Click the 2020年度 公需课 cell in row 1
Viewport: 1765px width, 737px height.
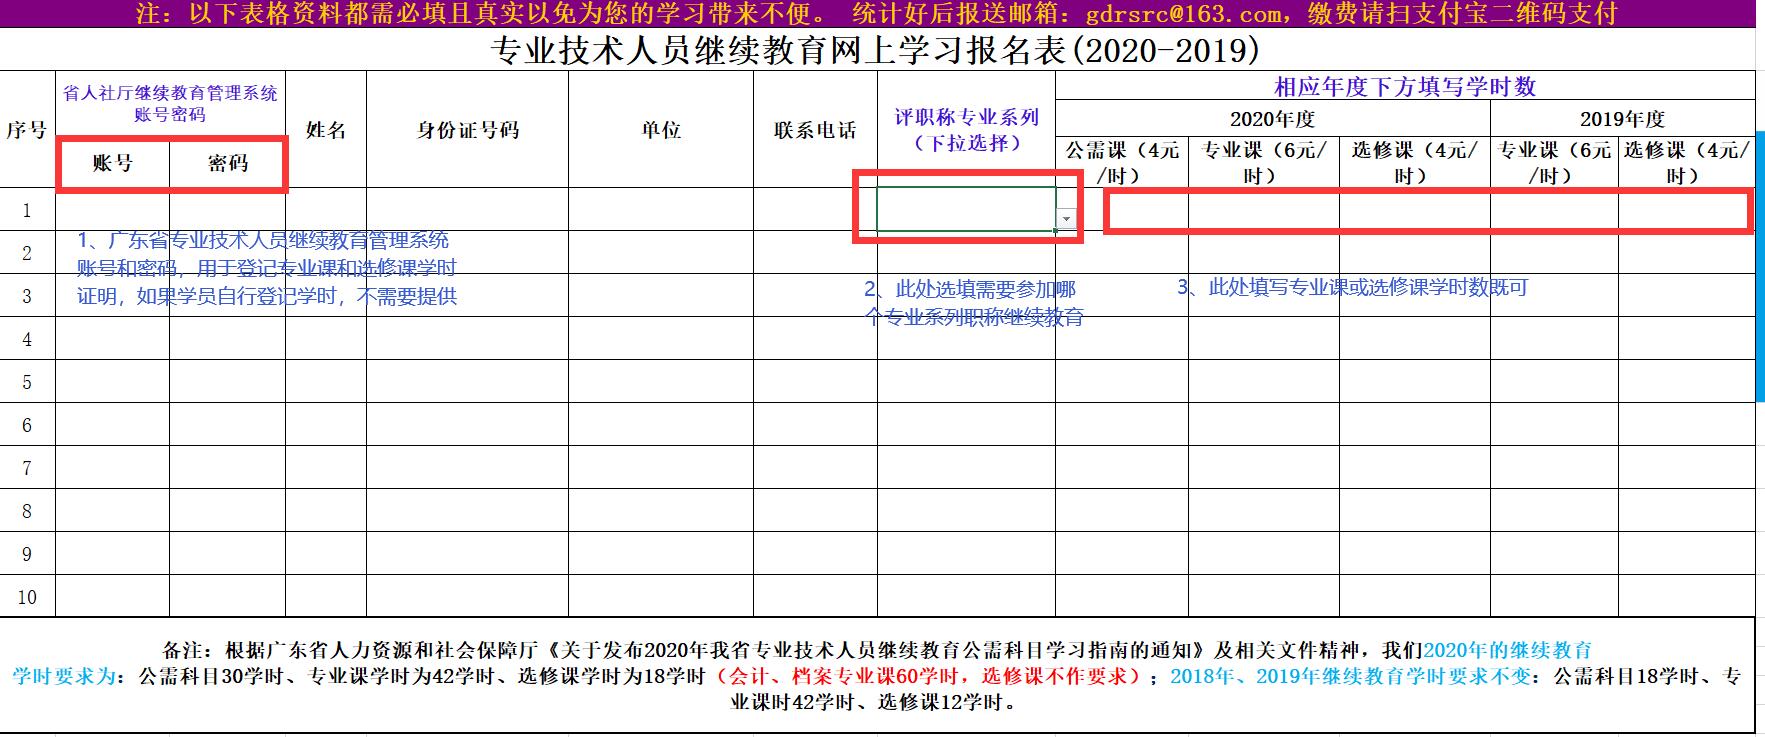click(1121, 210)
